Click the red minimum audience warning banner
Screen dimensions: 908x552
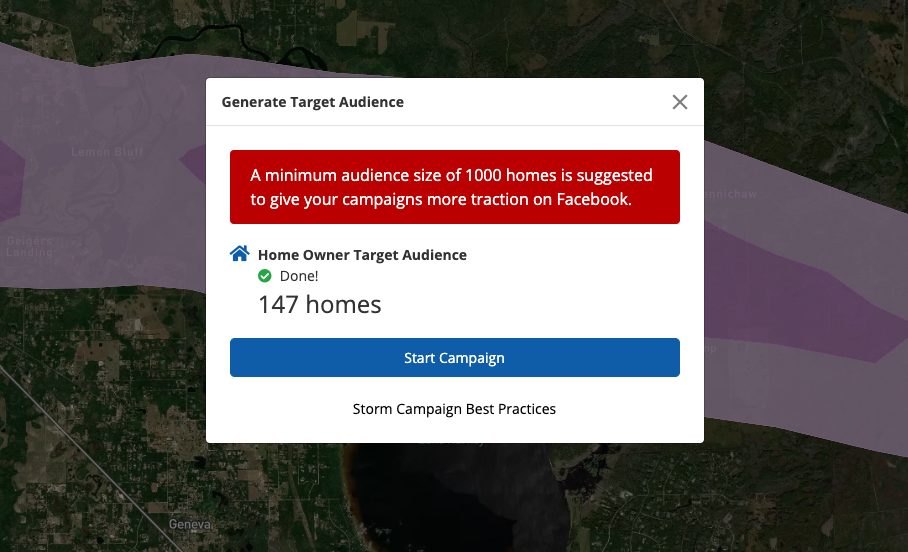point(454,187)
